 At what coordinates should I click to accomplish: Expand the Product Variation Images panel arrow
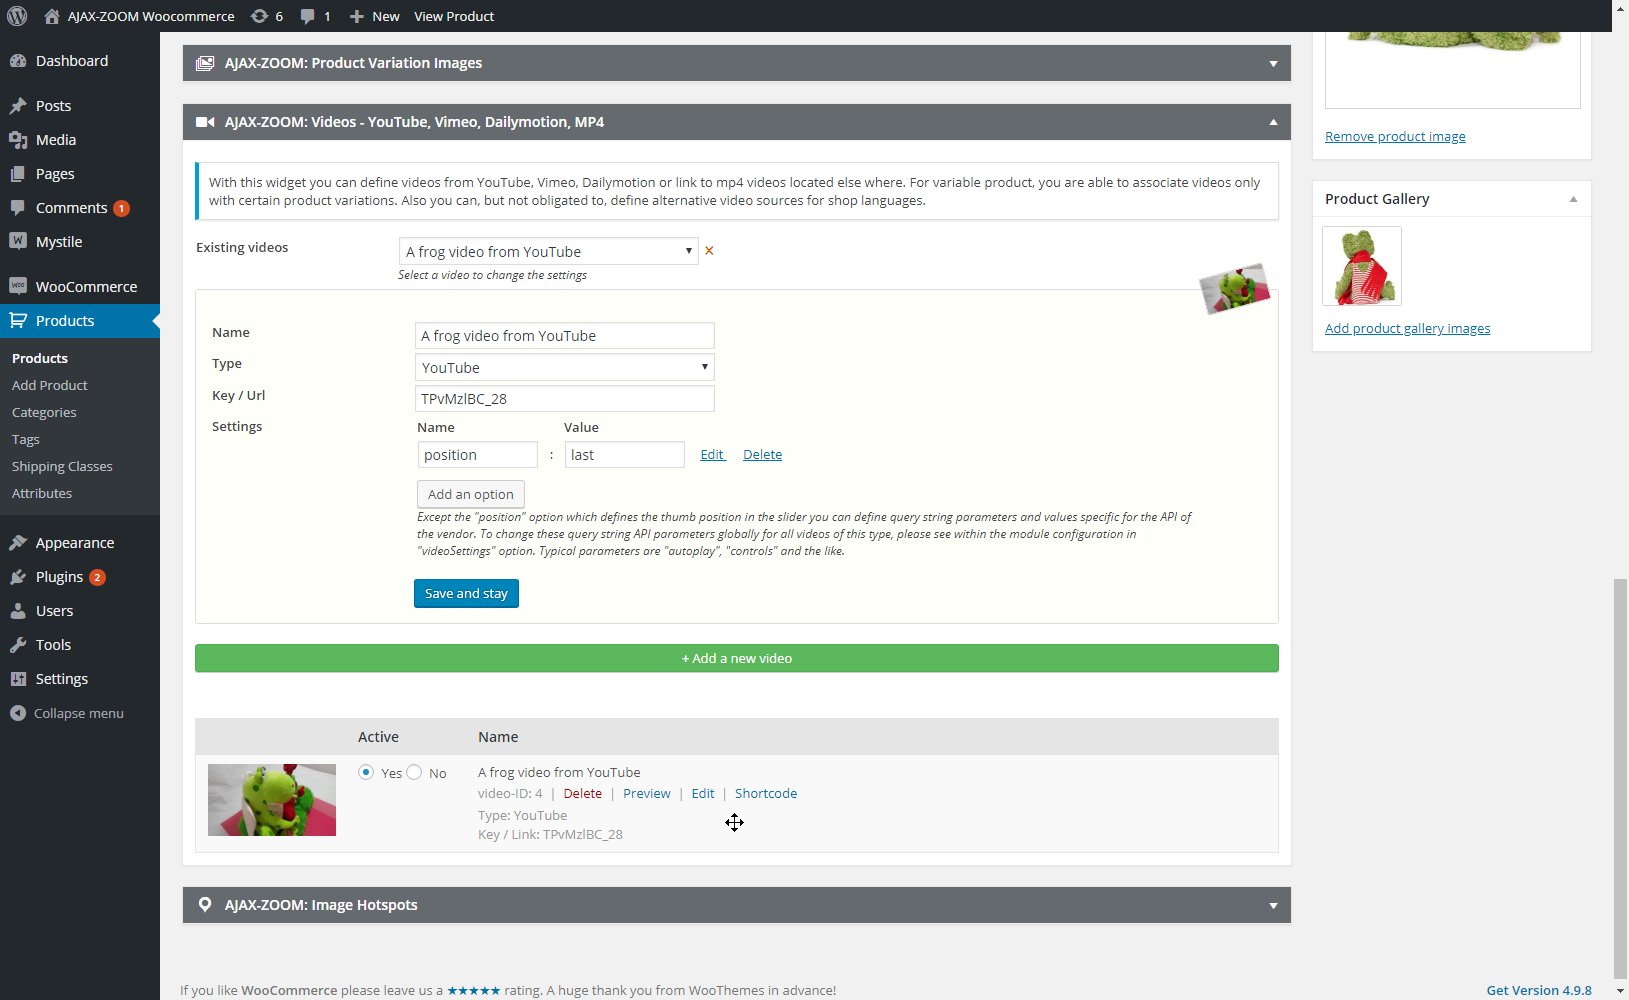click(x=1273, y=64)
